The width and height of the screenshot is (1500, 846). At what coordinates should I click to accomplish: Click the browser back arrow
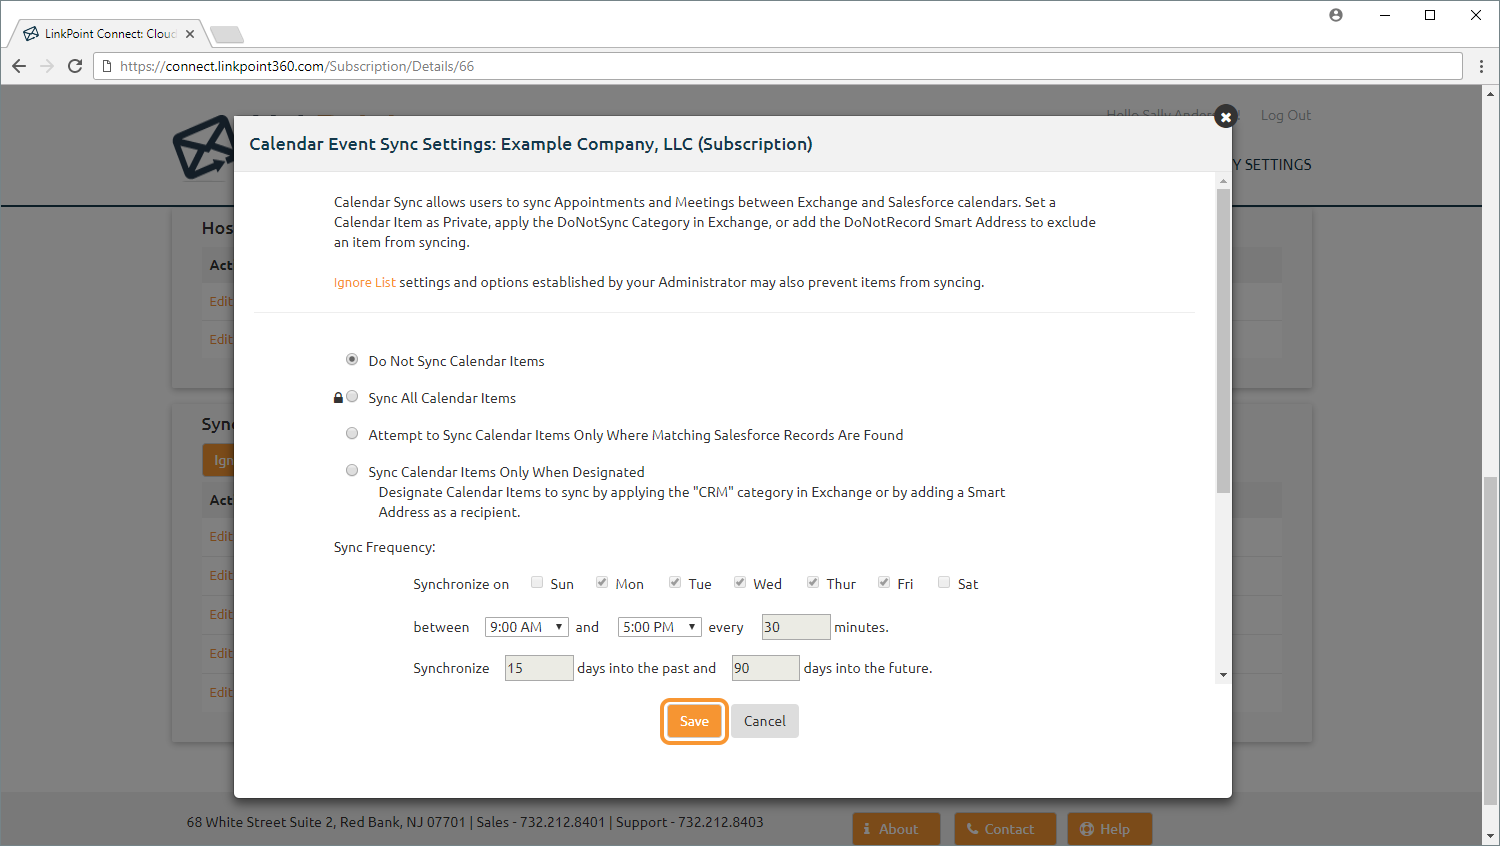point(19,66)
